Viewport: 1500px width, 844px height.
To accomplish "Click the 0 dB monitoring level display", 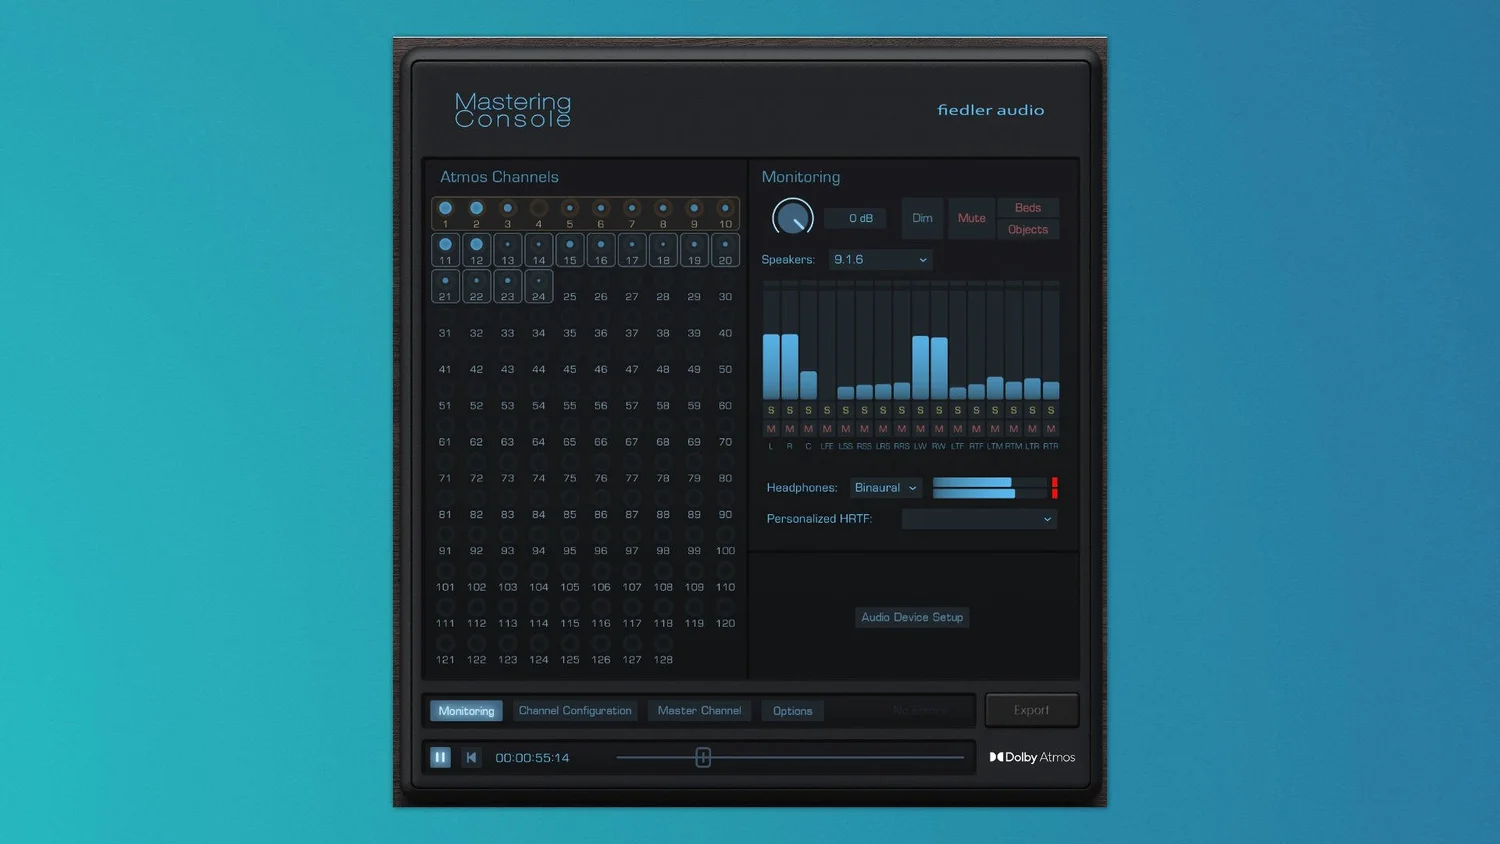I will point(856,217).
